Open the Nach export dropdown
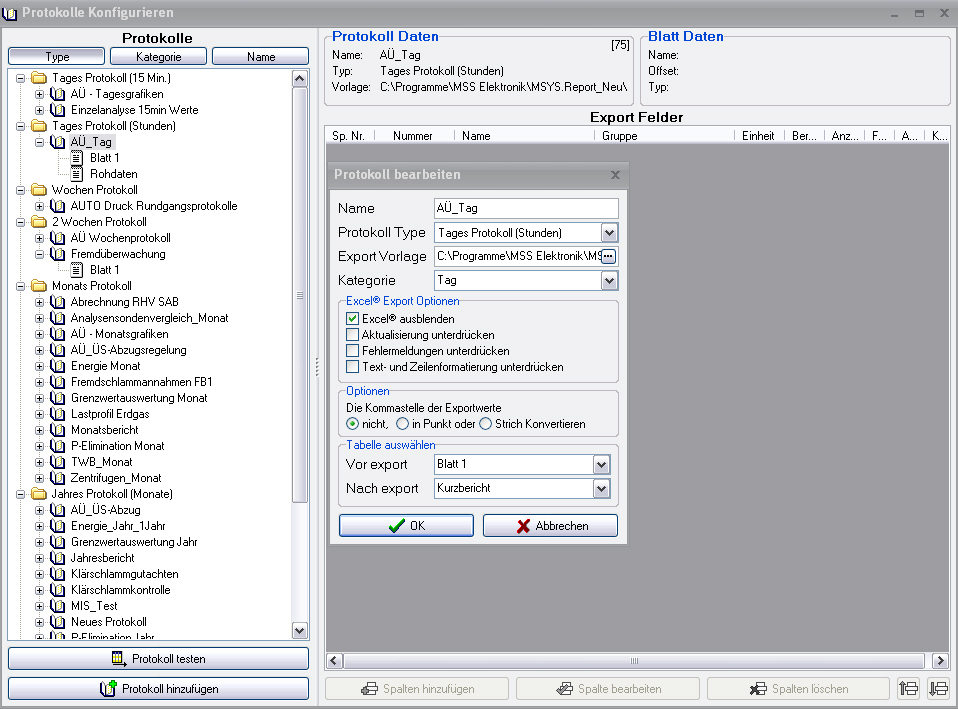The image size is (958, 709). (x=601, y=489)
